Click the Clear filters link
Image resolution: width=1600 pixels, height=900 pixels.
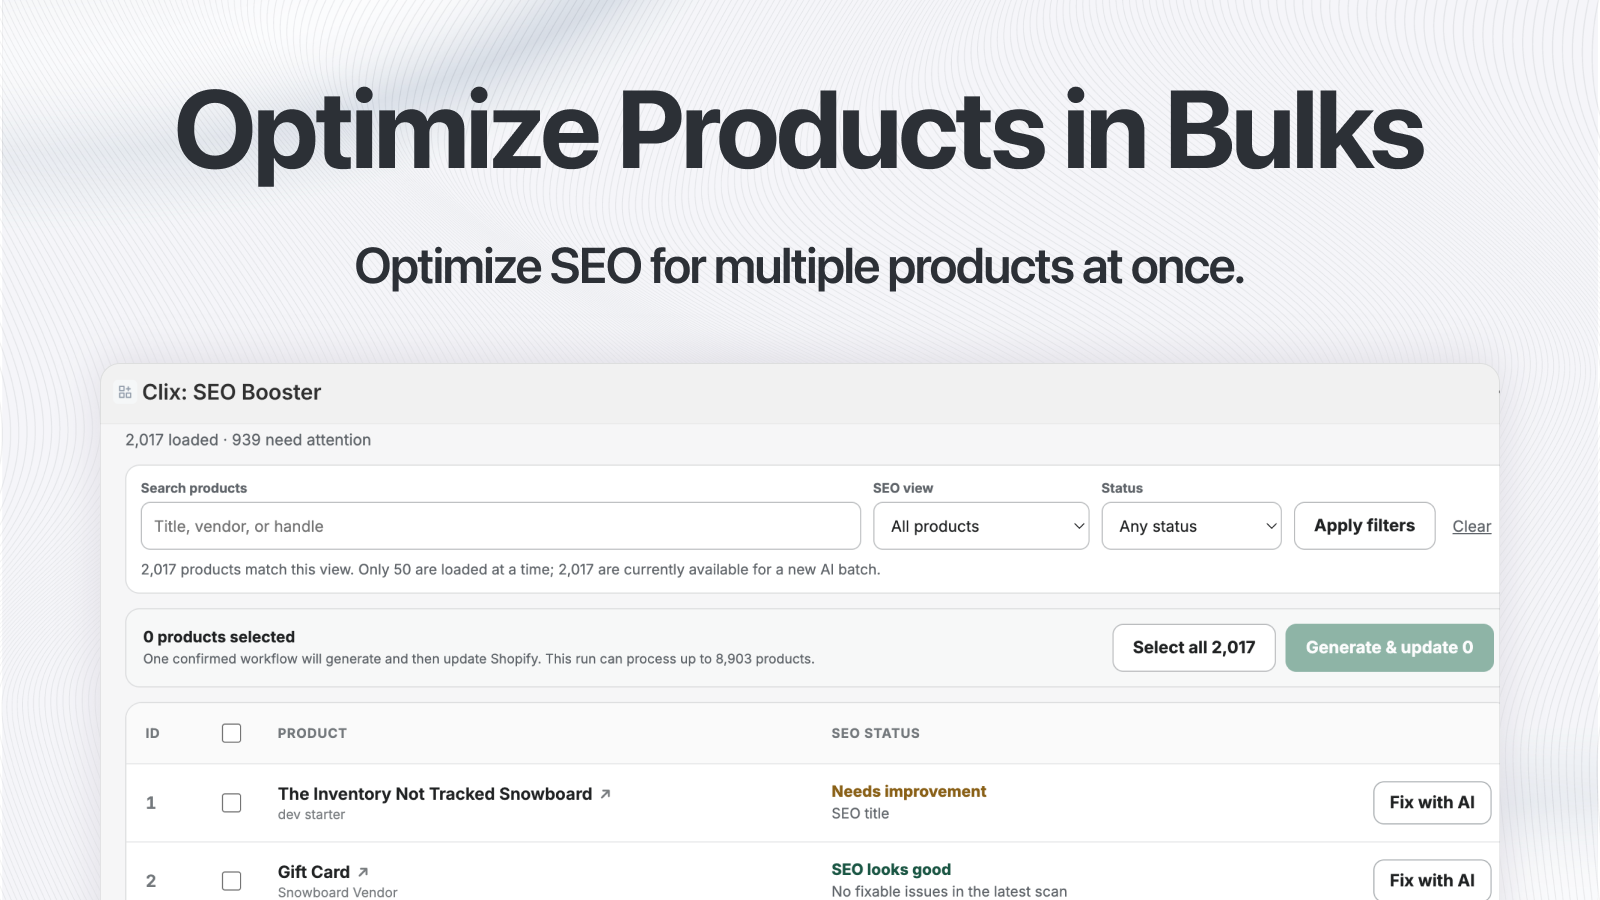(x=1471, y=527)
